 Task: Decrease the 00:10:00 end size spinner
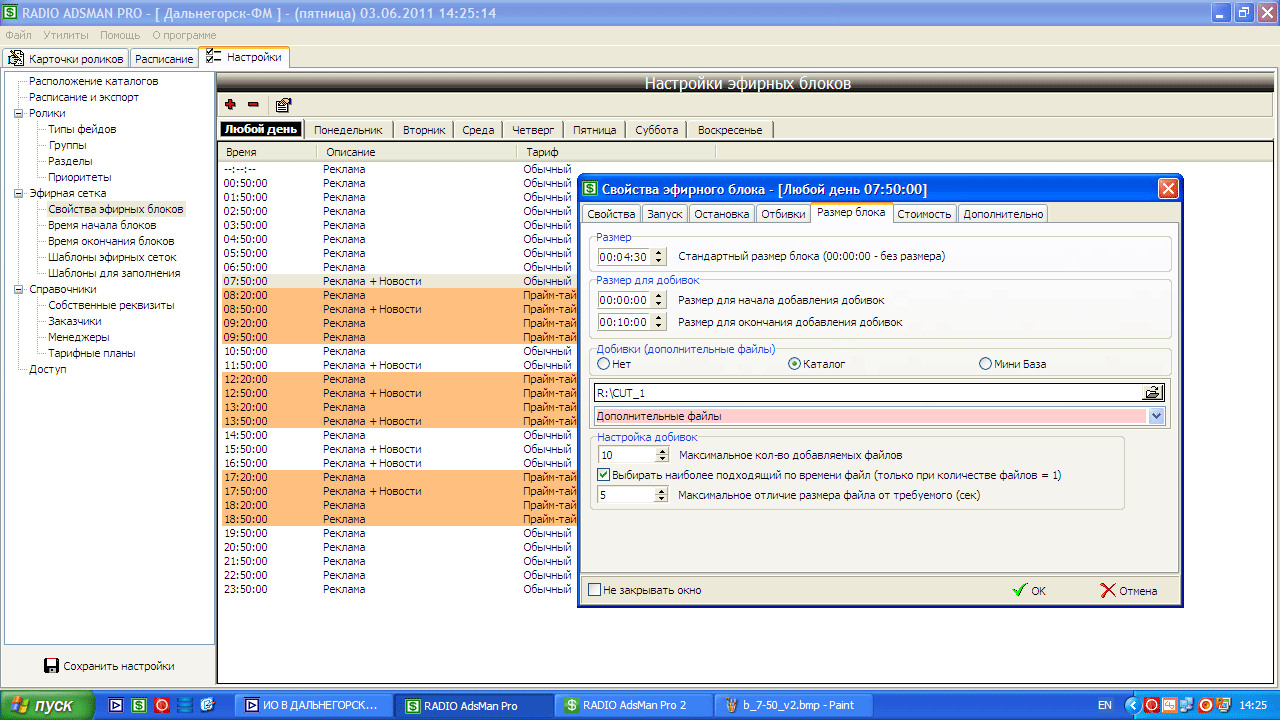[x=657, y=326]
